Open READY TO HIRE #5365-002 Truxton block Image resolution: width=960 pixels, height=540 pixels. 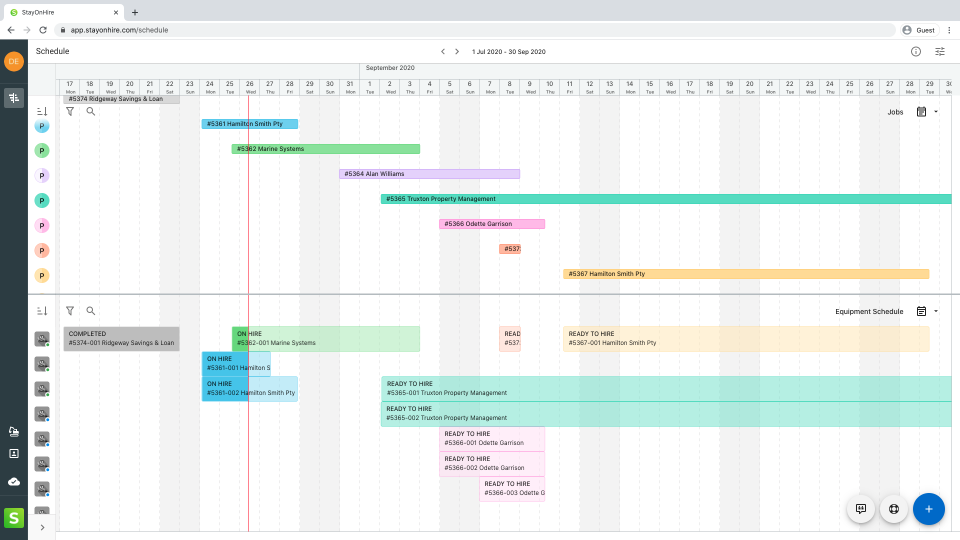666,414
